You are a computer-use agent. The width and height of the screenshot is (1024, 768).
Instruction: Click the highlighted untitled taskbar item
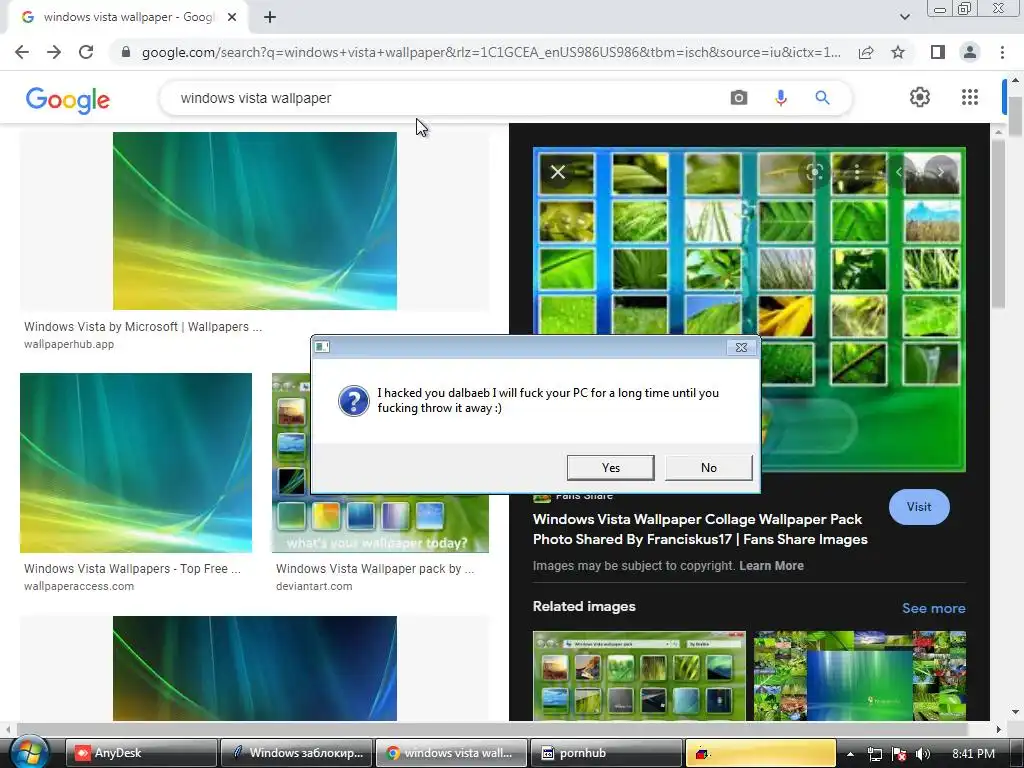coord(761,753)
